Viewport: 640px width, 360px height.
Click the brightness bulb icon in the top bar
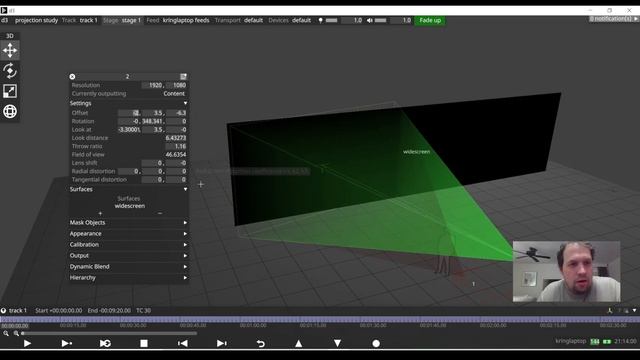(x=321, y=20)
